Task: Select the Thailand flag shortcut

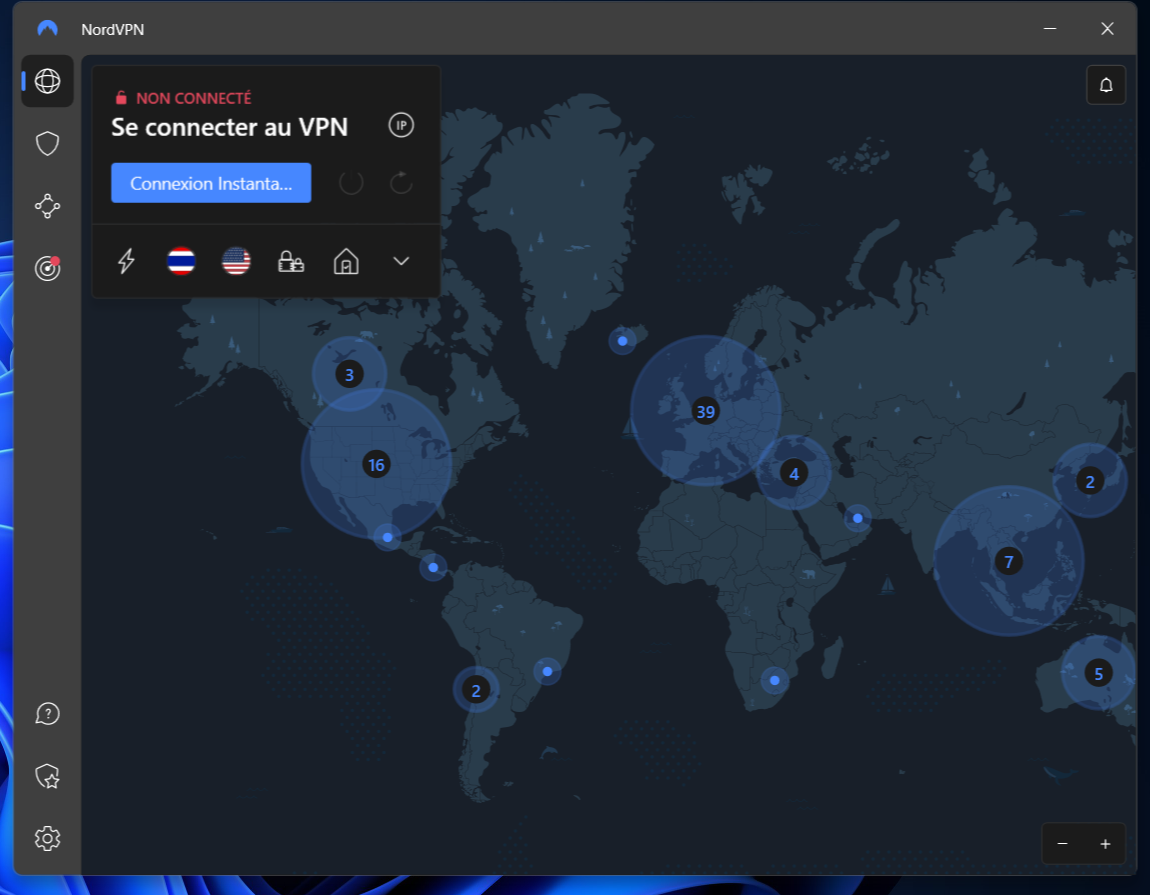Action: [x=181, y=261]
